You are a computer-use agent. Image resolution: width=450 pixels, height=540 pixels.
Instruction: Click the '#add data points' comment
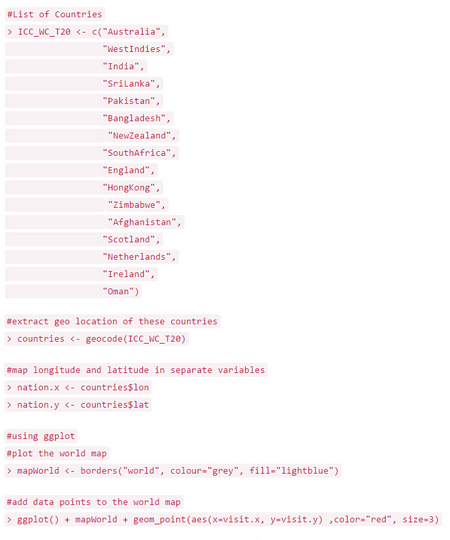point(94,502)
